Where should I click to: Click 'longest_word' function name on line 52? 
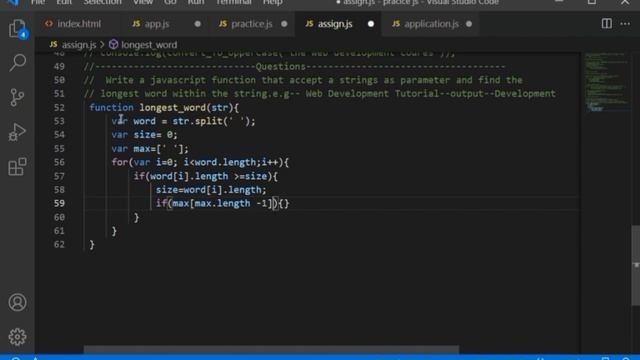(x=172, y=107)
